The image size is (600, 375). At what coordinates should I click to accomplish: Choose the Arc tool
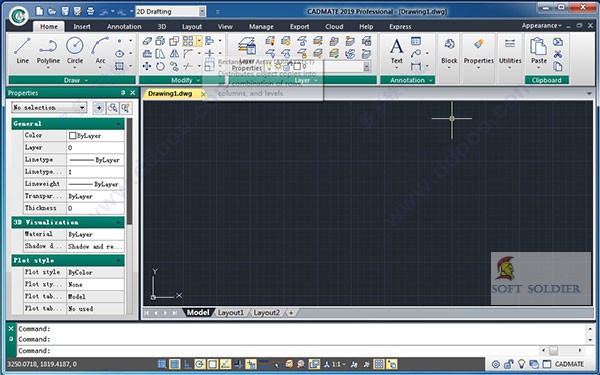coord(100,50)
